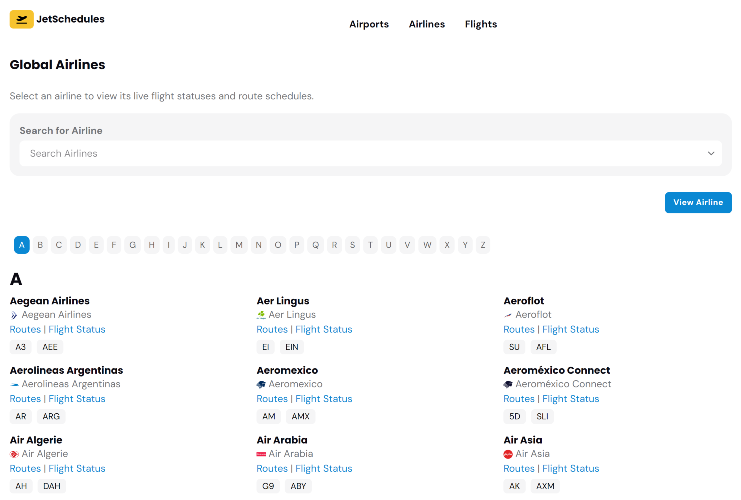Pick letter V in alphabet filter
The width and height of the screenshot is (741, 500).
(407, 245)
